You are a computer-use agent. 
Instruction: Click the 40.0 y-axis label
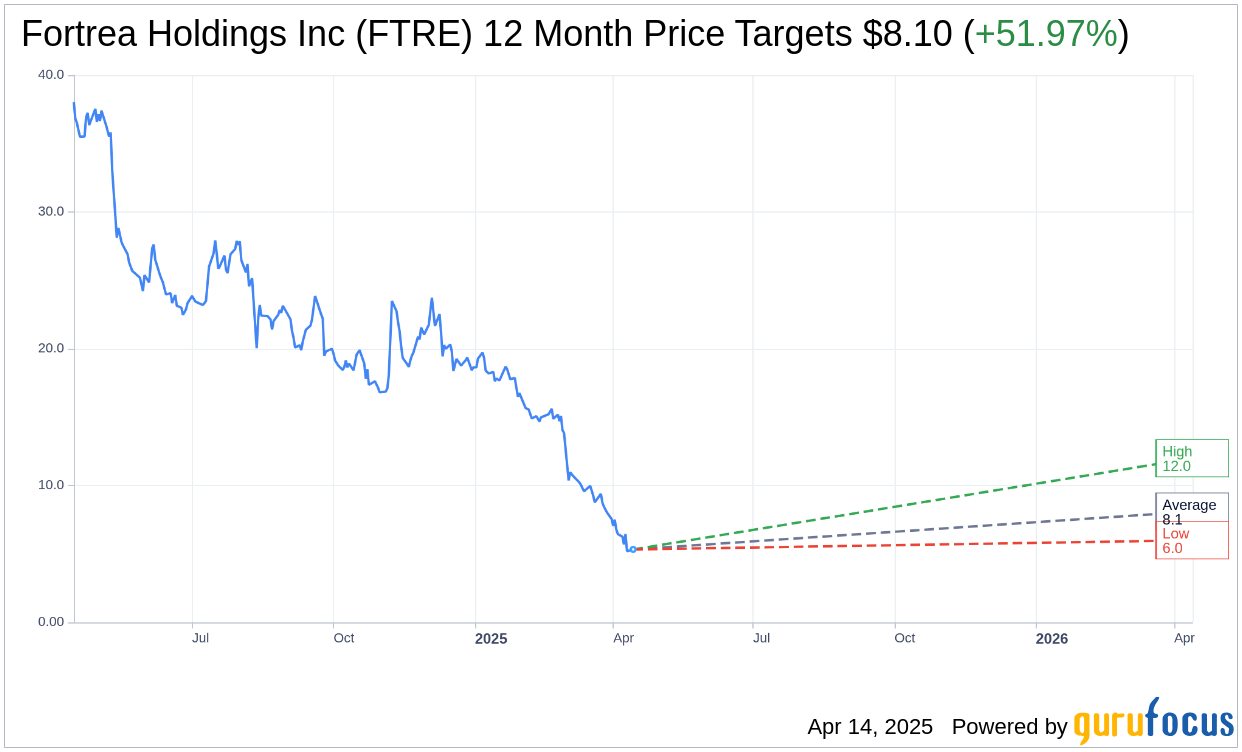coord(51,75)
